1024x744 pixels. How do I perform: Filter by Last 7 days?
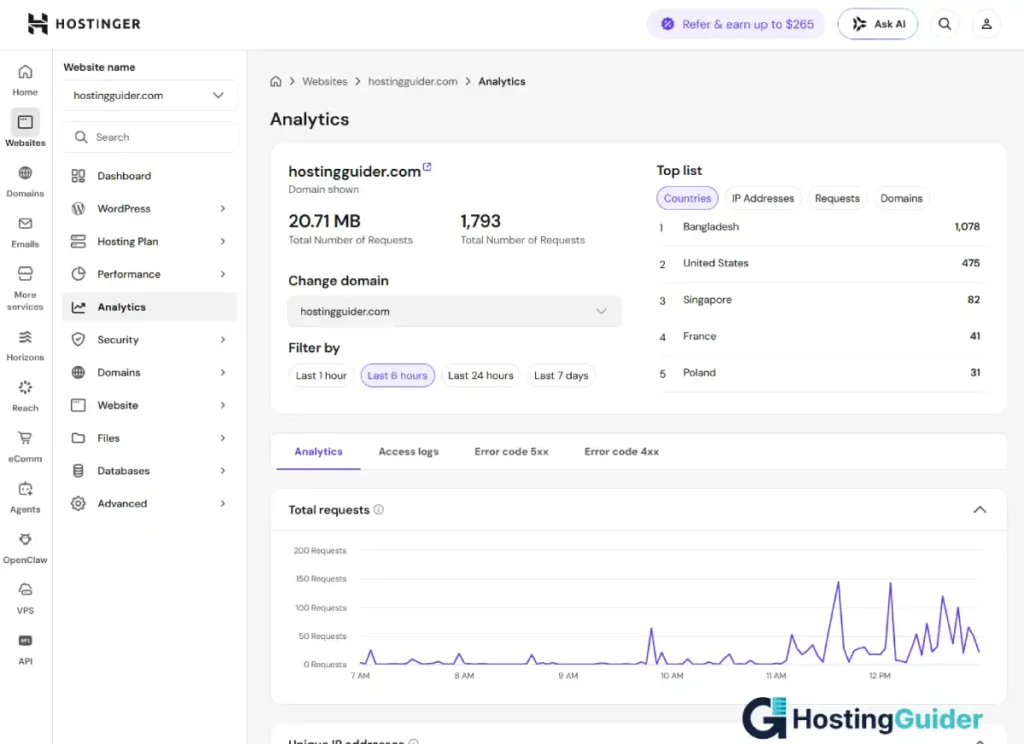[x=561, y=376]
